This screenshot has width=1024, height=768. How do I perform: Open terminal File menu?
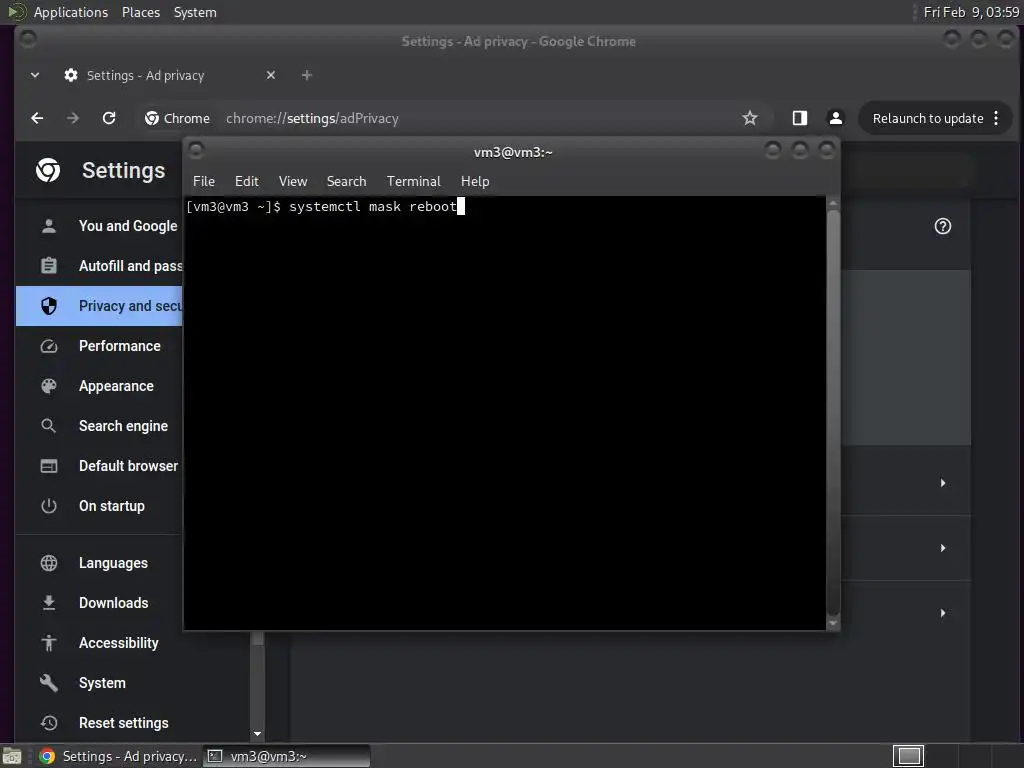click(204, 182)
